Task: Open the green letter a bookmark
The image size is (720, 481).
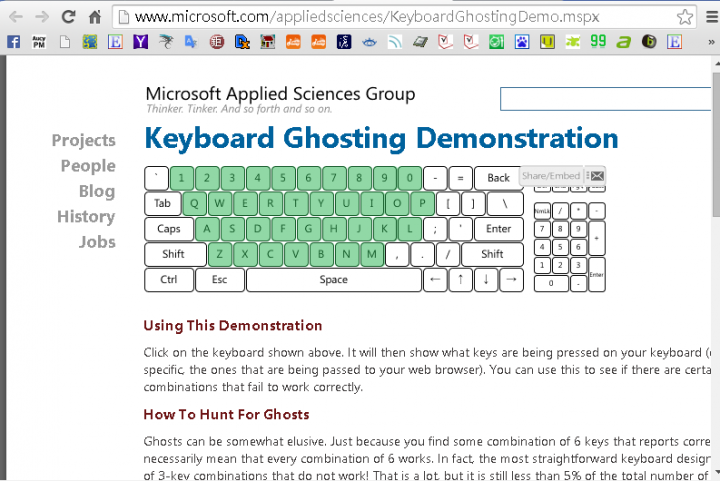Action: 623,42
